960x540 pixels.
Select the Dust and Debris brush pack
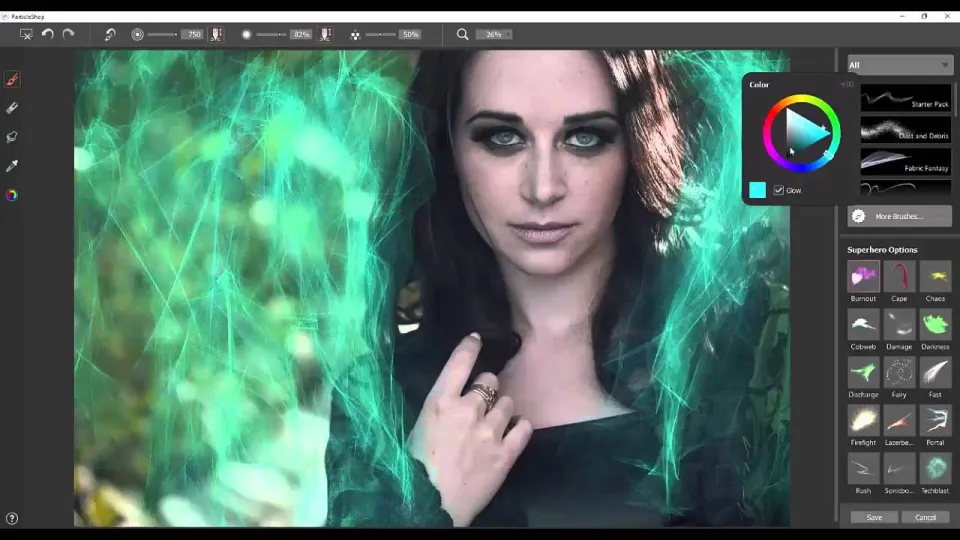coord(906,130)
